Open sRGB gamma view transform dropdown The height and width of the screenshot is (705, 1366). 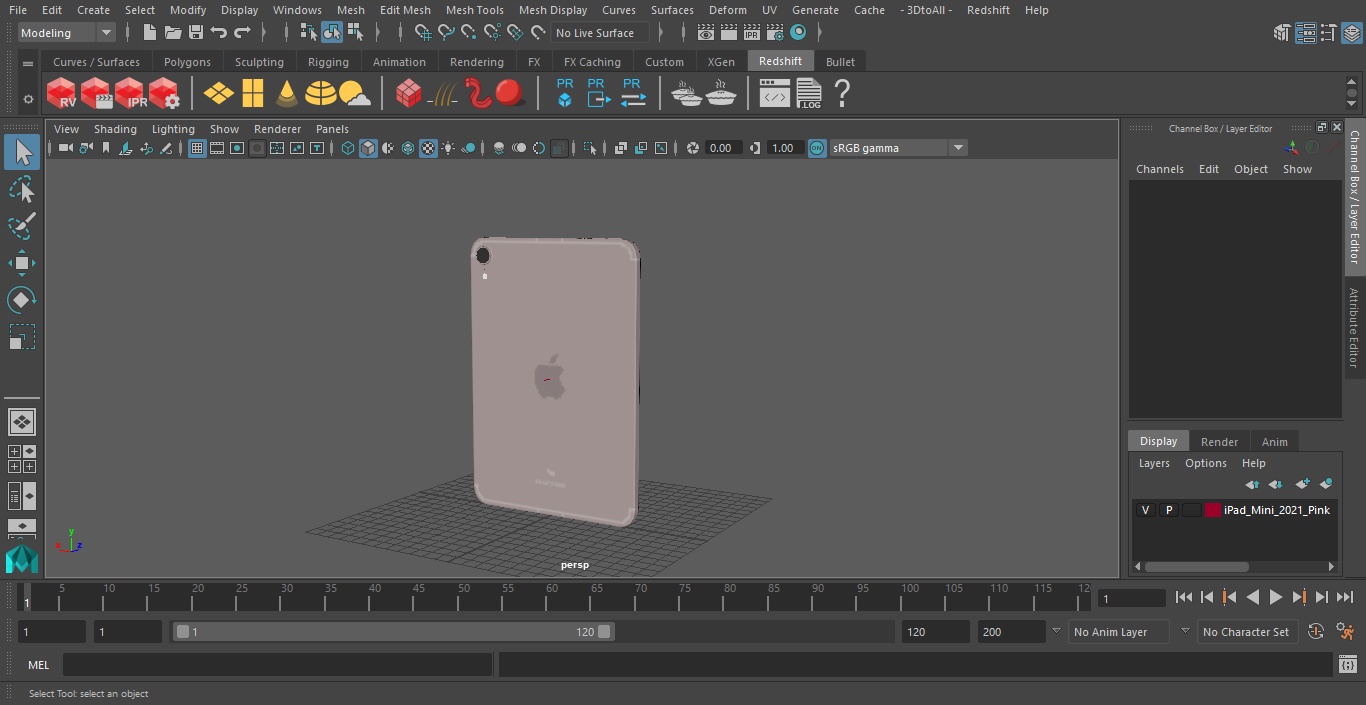point(897,148)
